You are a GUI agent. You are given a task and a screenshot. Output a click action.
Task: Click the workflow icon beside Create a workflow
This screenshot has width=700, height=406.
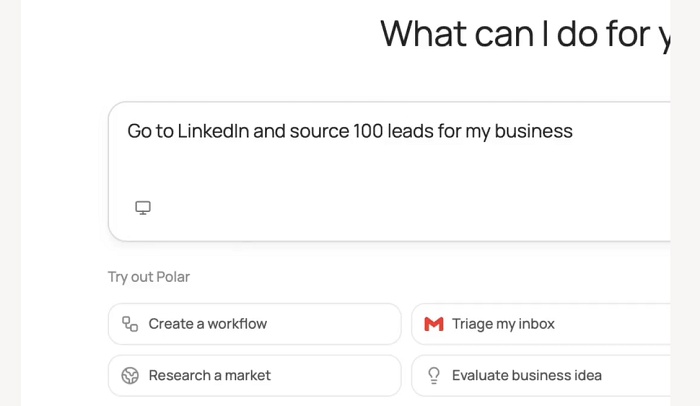(x=130, y=324)
